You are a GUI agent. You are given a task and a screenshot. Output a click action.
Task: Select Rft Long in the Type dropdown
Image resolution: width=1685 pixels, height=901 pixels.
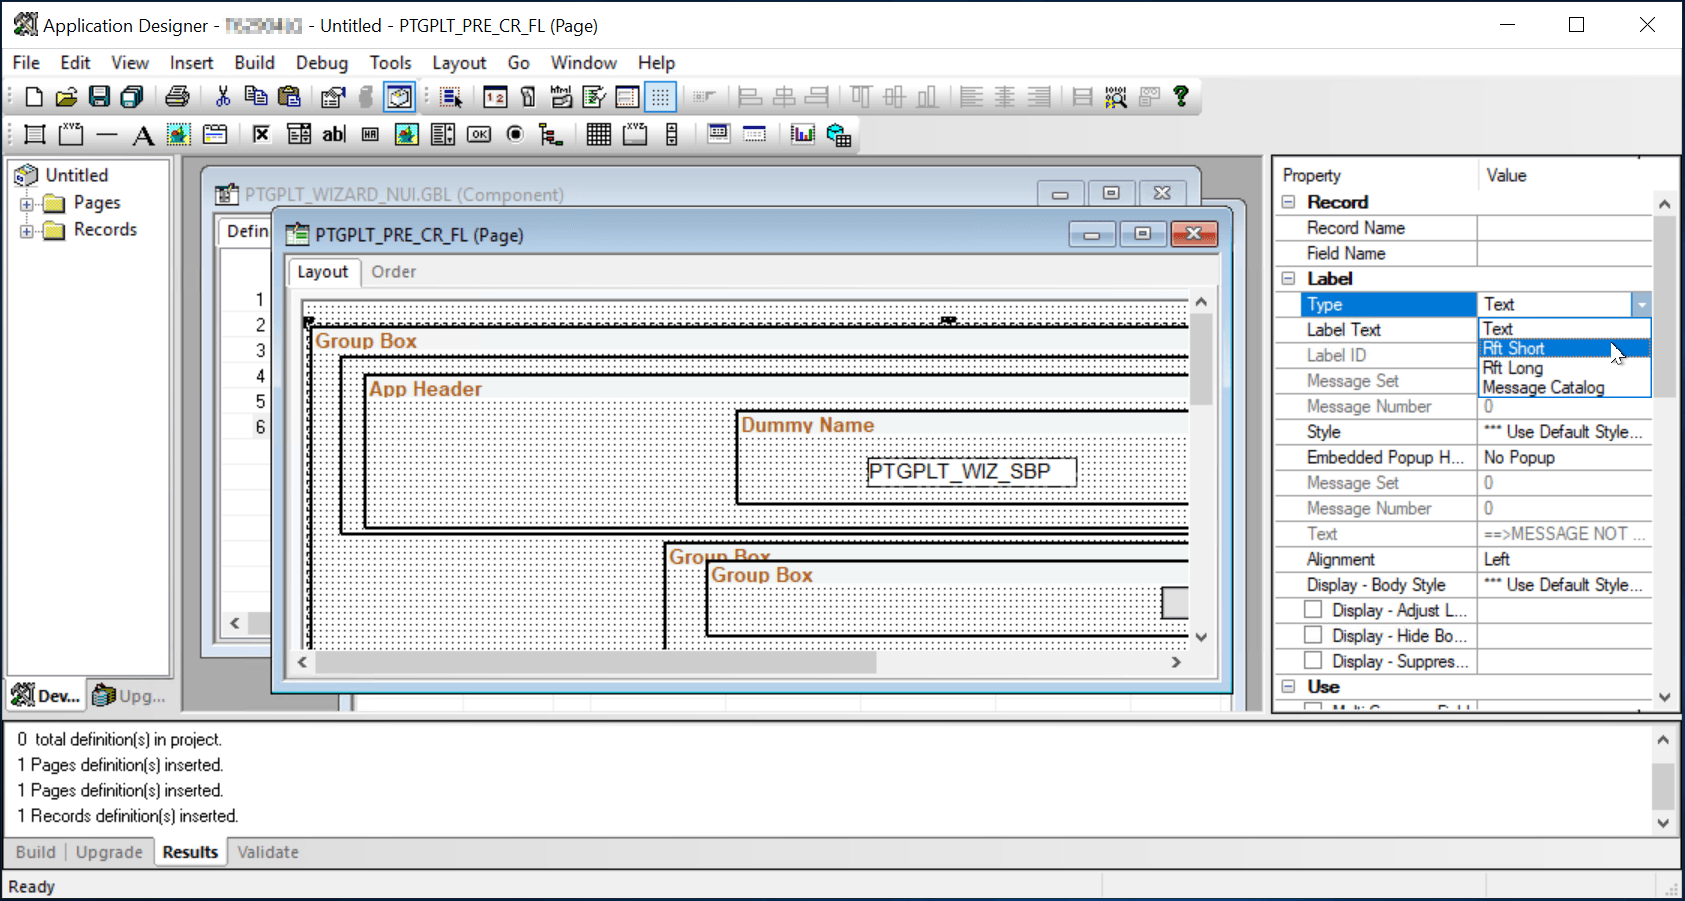click(x=1512, y=367)
